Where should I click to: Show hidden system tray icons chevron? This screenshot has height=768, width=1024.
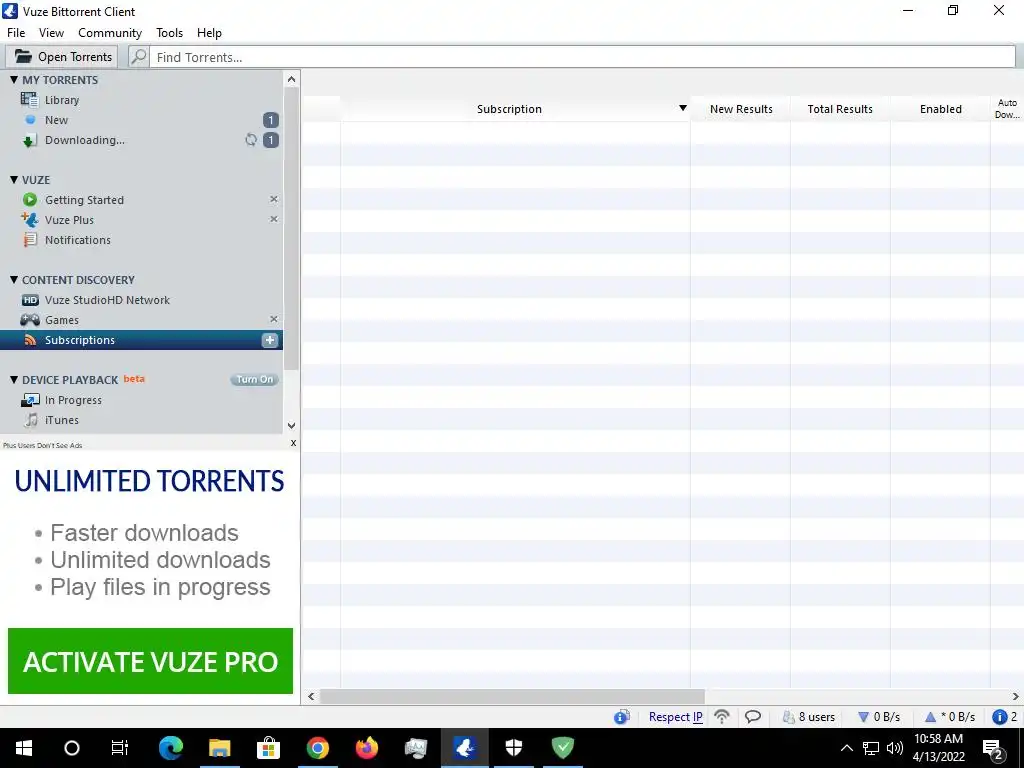tap(846, 748)
